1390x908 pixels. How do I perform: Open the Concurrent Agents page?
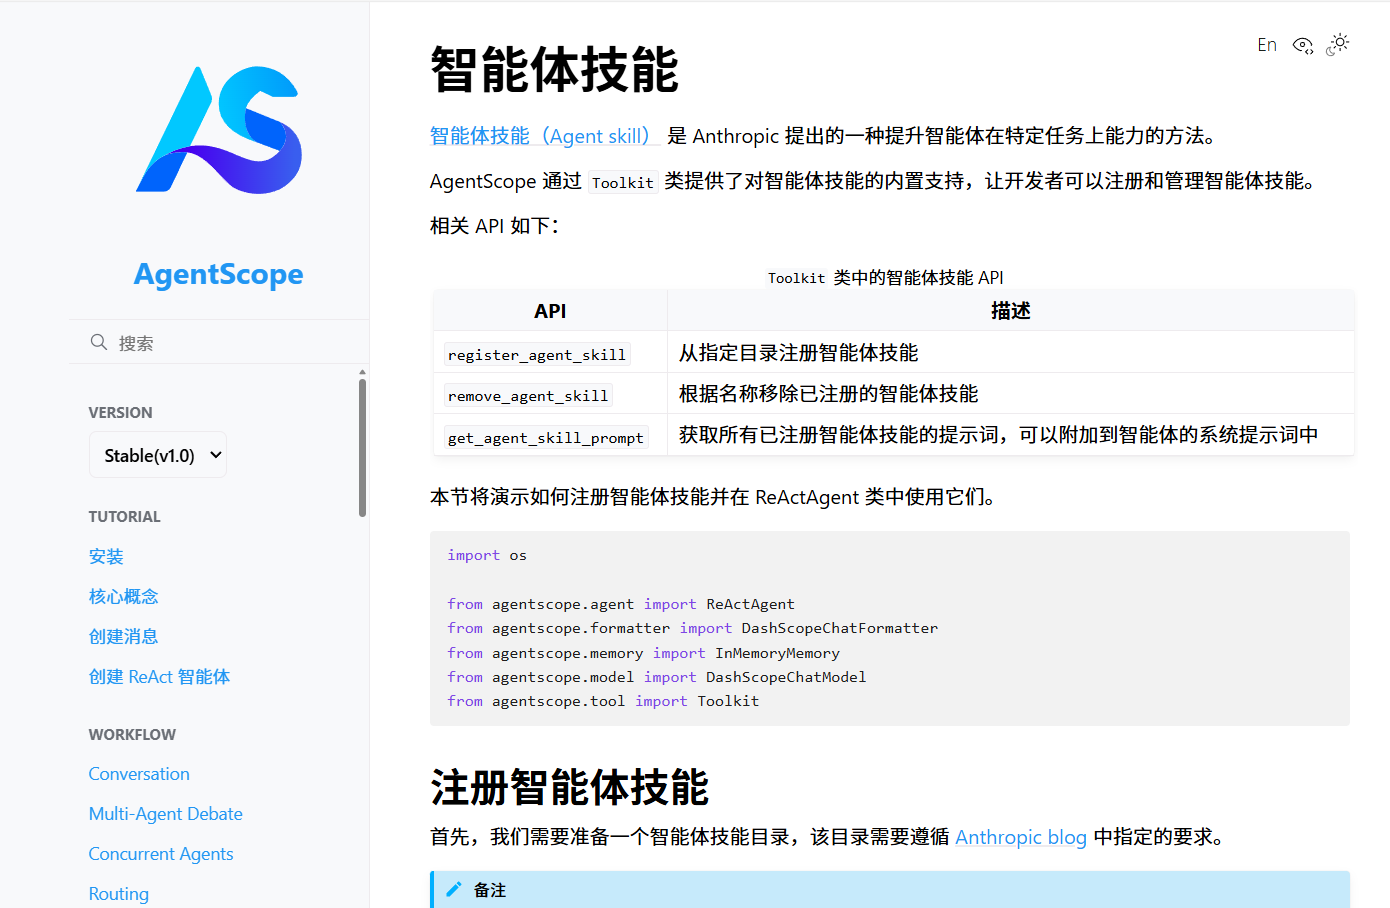click(161, 854)
